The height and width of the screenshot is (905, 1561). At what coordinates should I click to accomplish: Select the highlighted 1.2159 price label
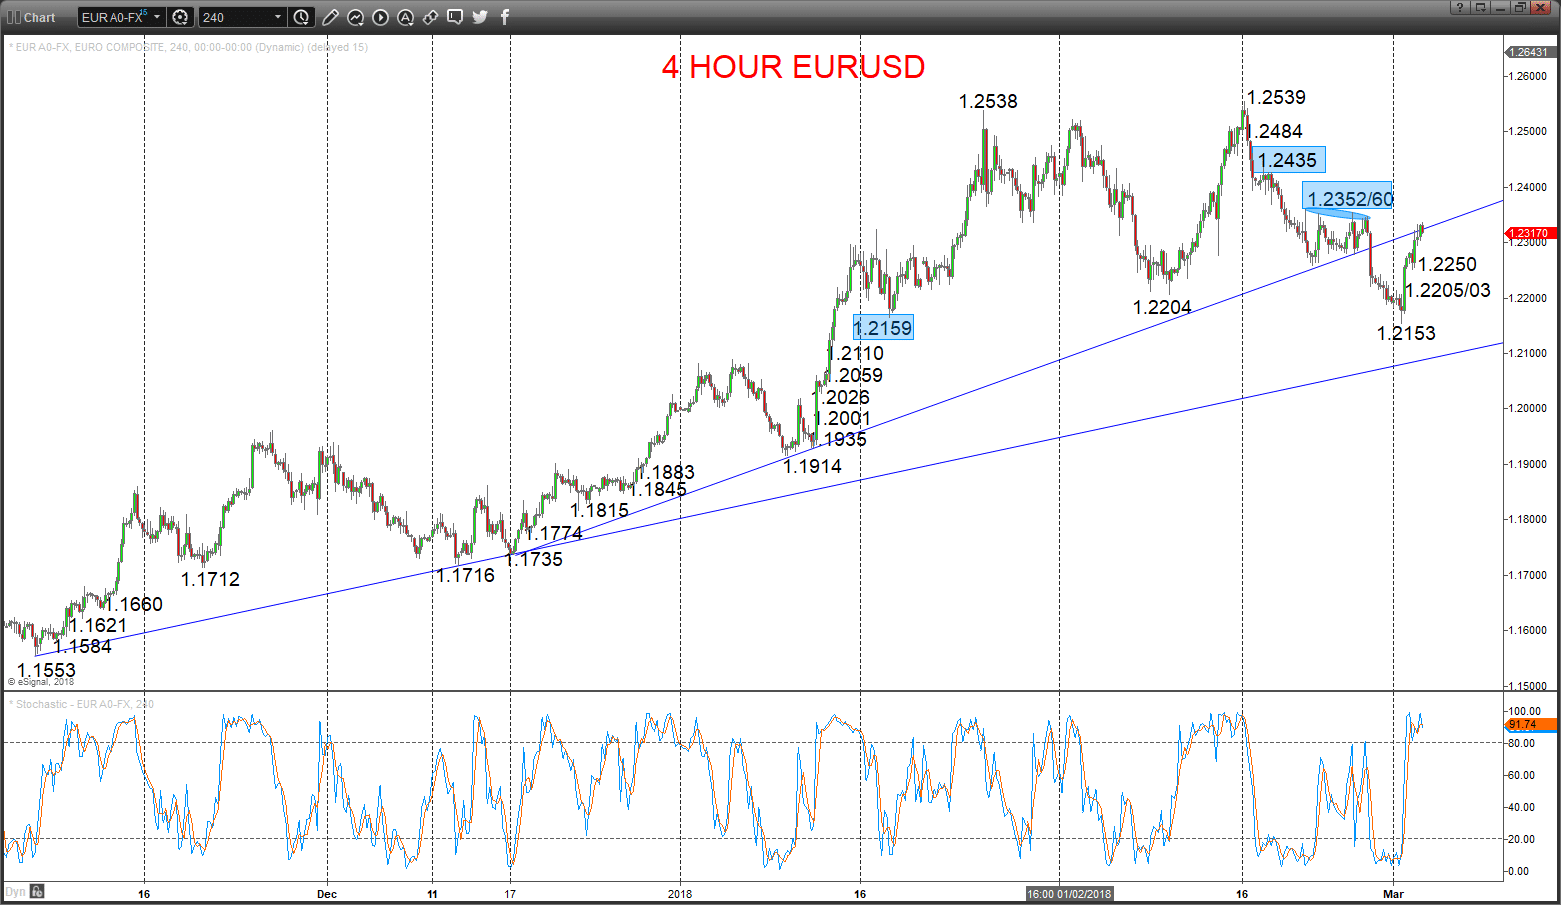[883, 328]
